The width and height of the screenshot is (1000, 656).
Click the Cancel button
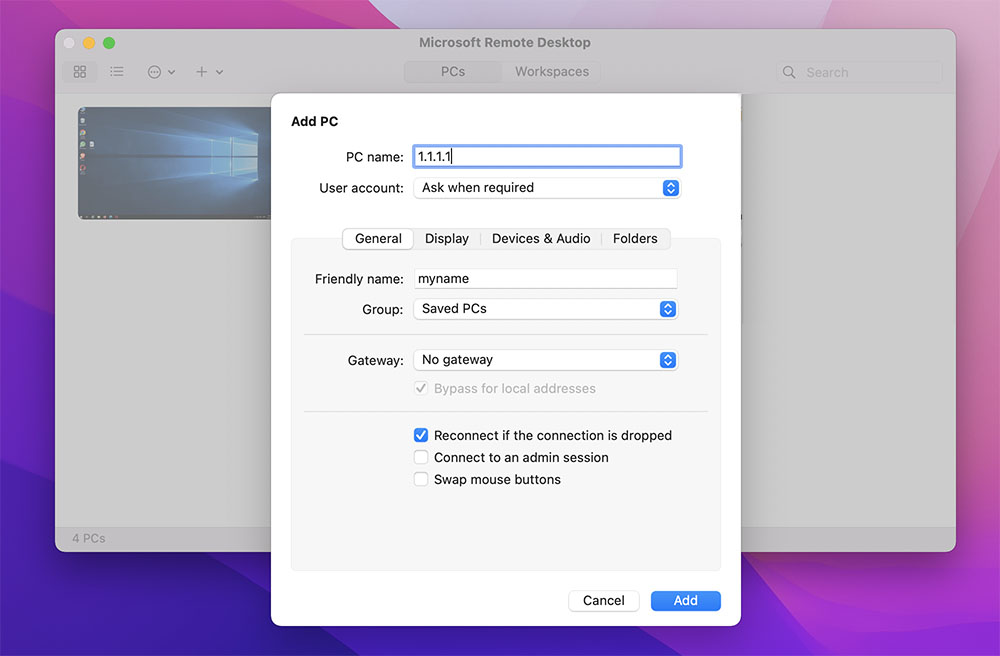tap(603, 601)
